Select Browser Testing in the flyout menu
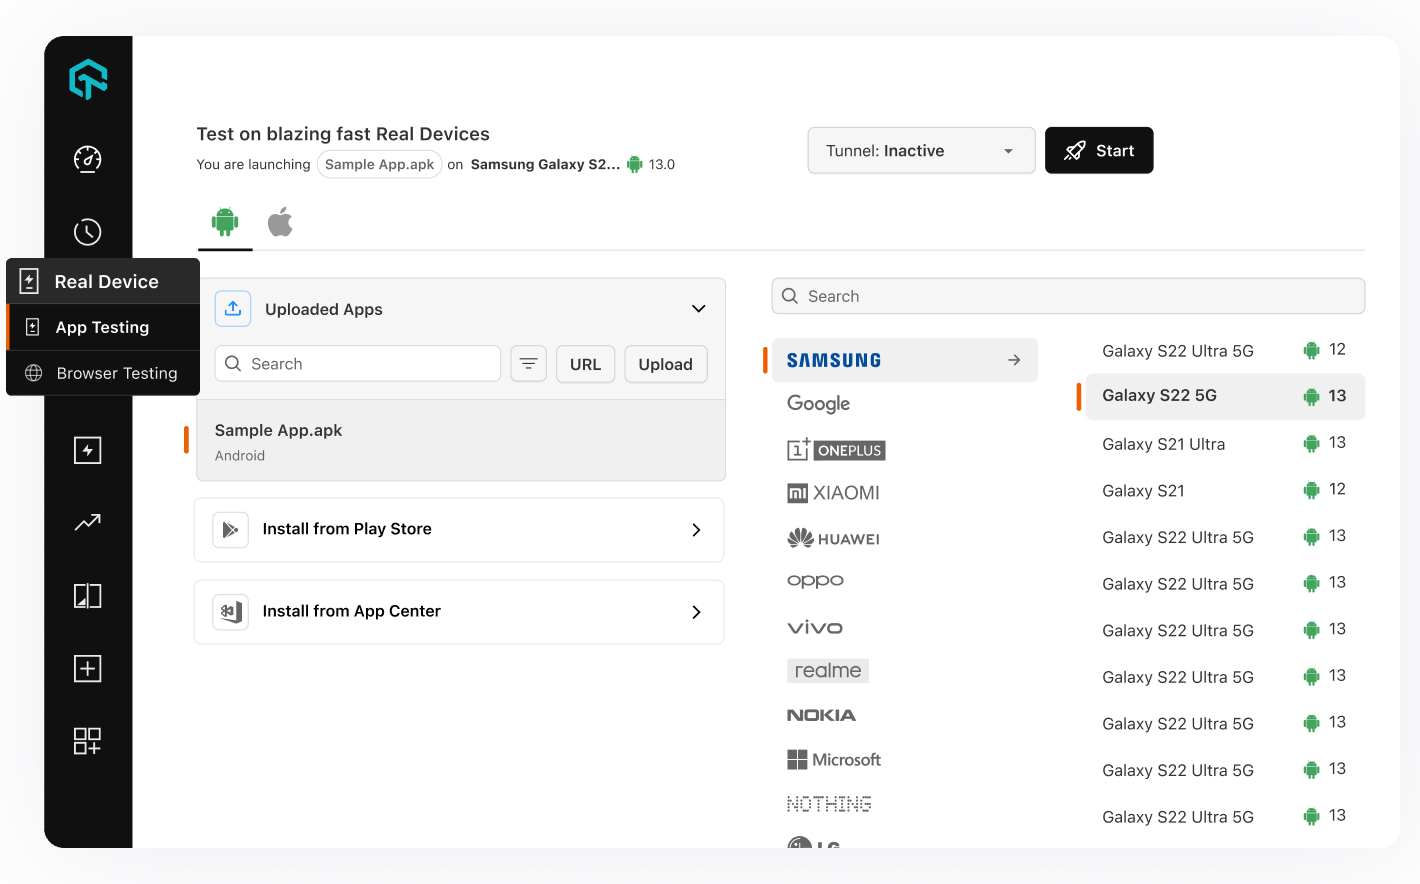Viewport: 1420px width, 884px height. click(x=116, y=373)
